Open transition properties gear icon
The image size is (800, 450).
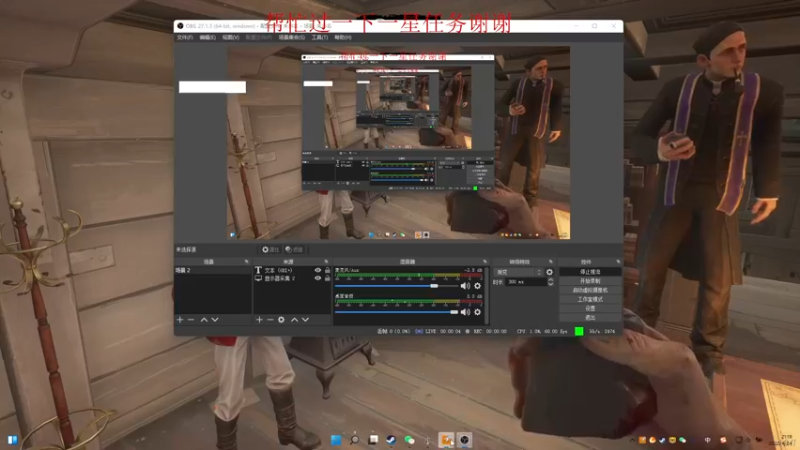click(549, 272)
